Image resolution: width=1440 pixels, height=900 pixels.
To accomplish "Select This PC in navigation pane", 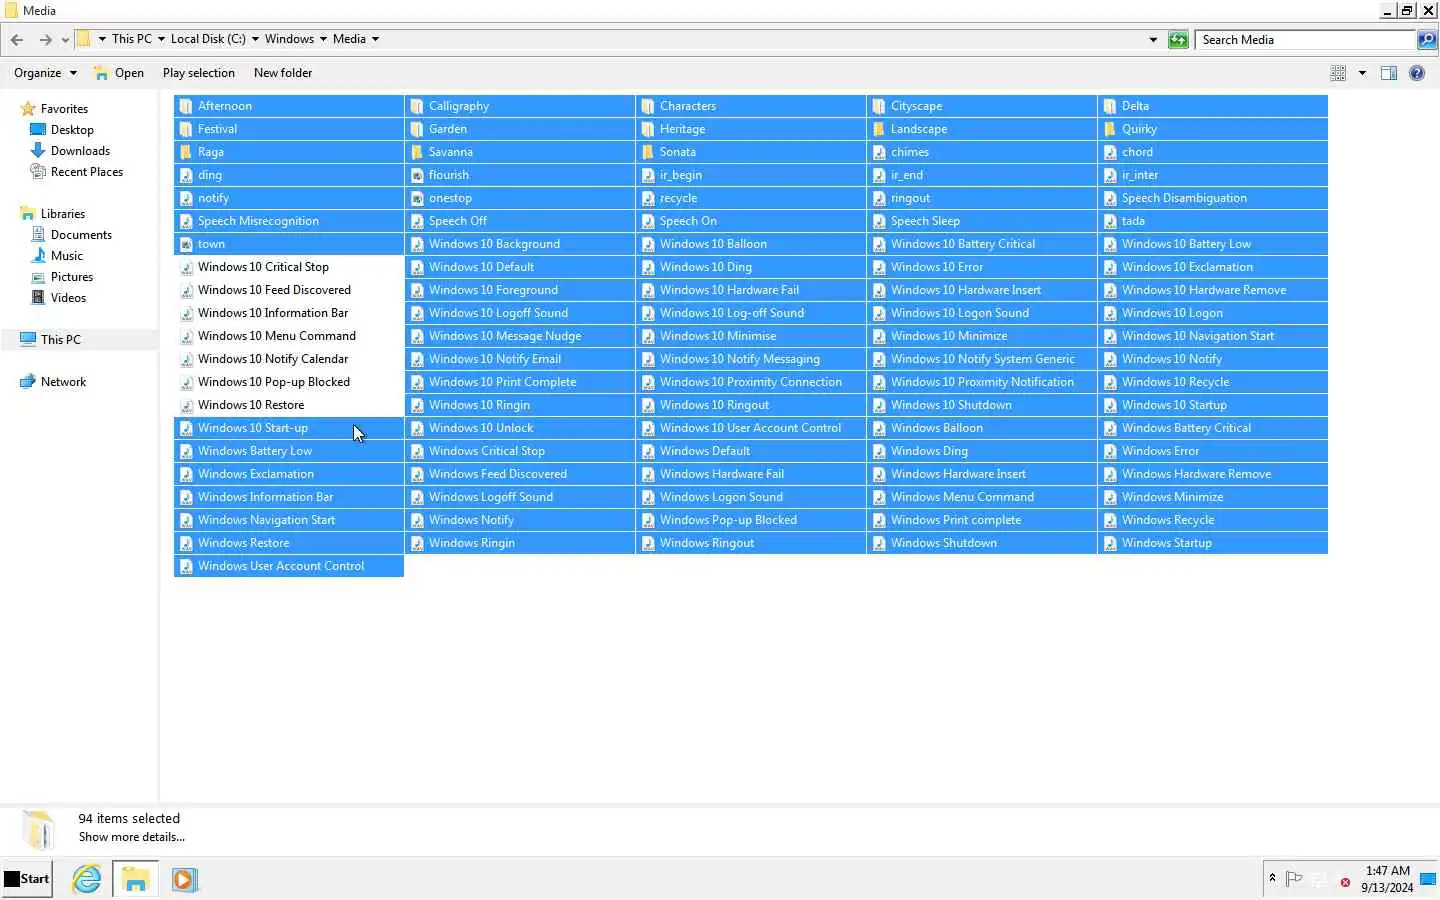I will tap(60, 340).
